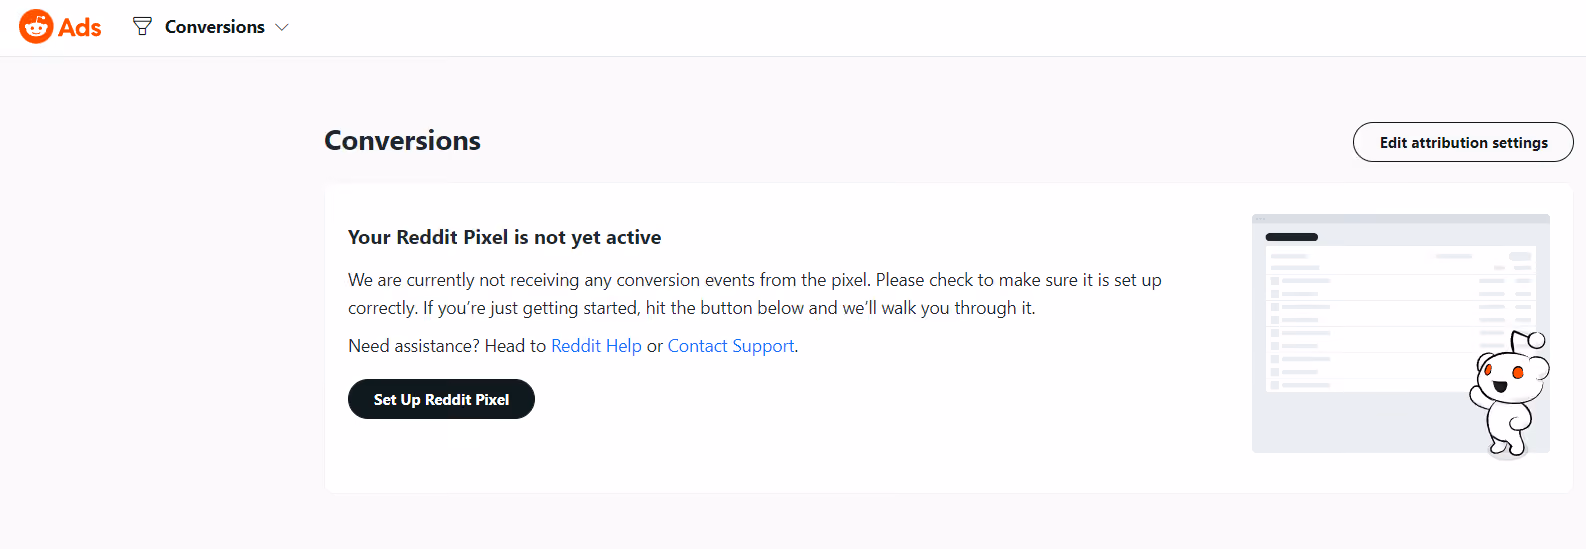Viewport: 1586px width, 549px height.
Task: Click the funnel icon beside Conversions
Action: [x=143, y=27]
